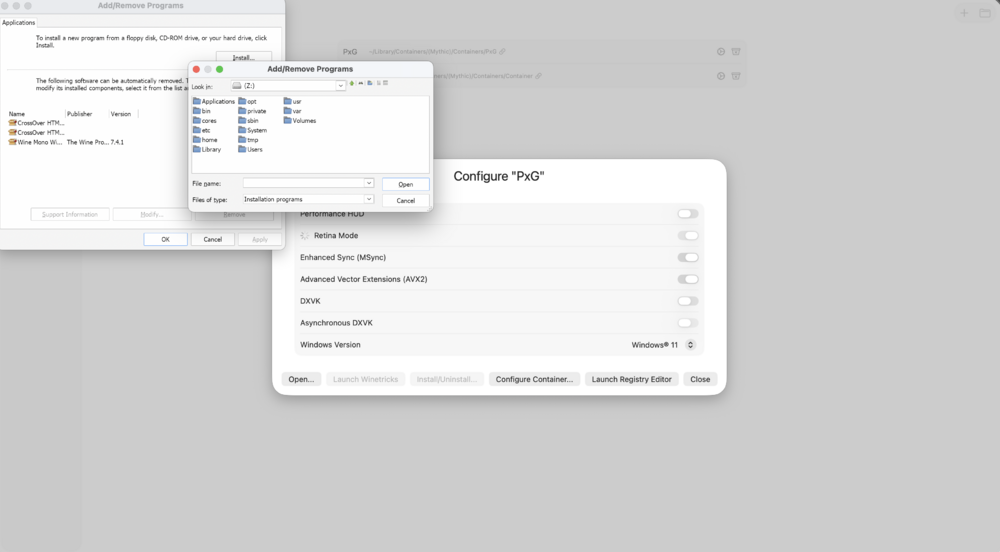
Task: Click Cancel in the file dialog
Action: 406,200
